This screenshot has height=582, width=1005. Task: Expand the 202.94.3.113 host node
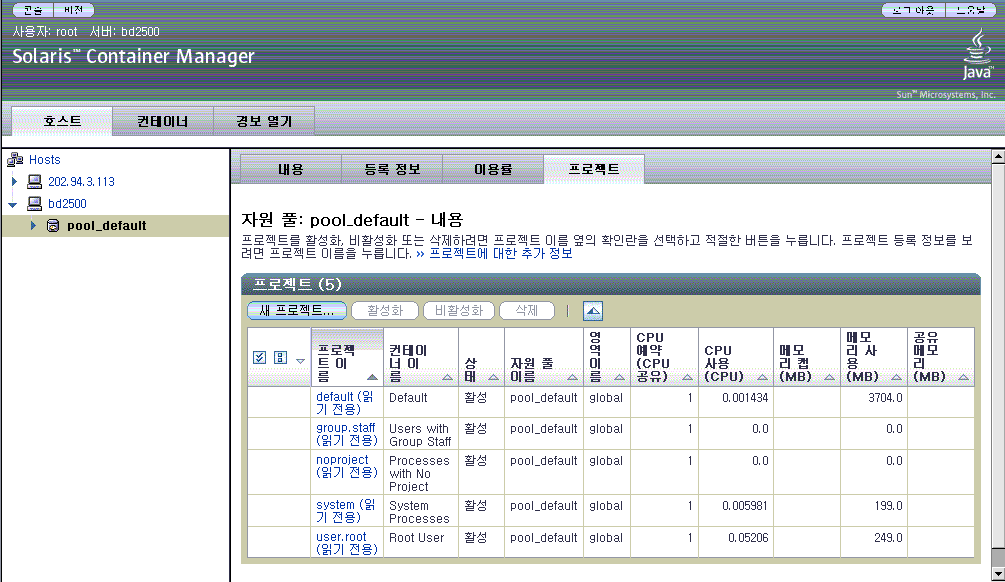(14, 181)
